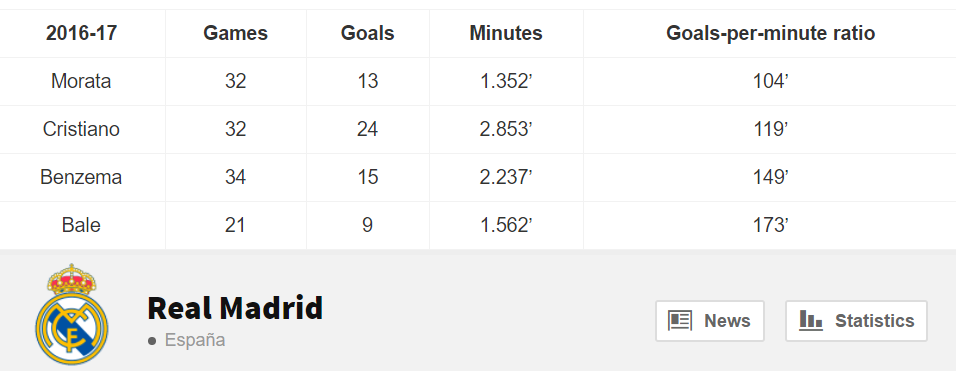Click the 2016-17 column header
Image resolution: width=956 pixels, height=371 pixels.
[81, 33]
